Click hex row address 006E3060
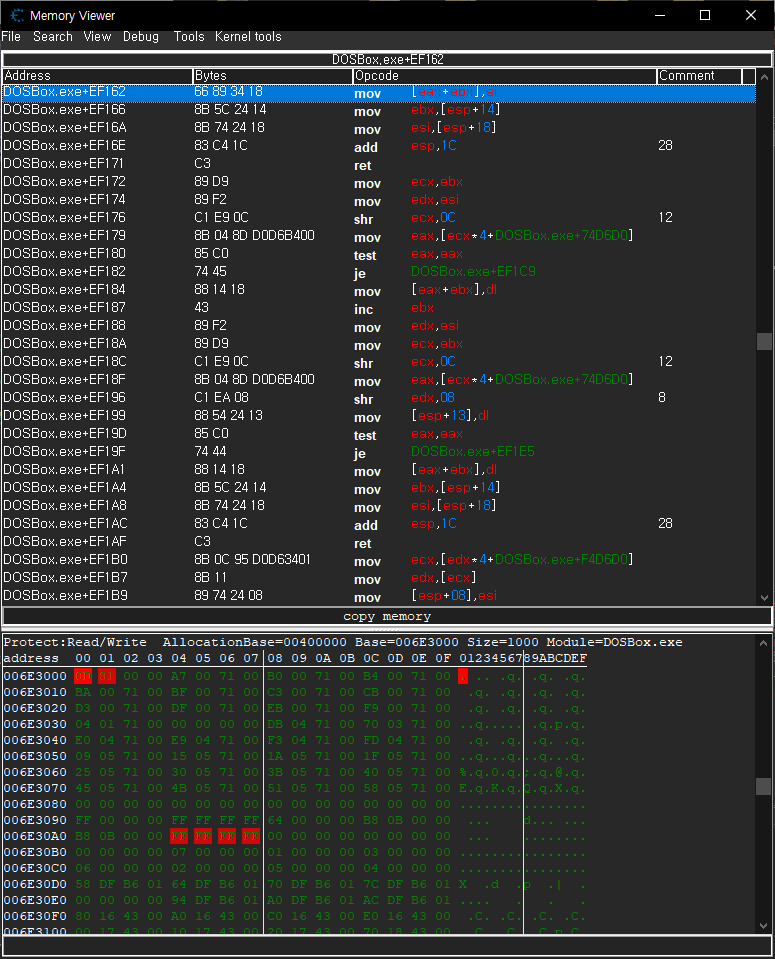 coord(35,772)
